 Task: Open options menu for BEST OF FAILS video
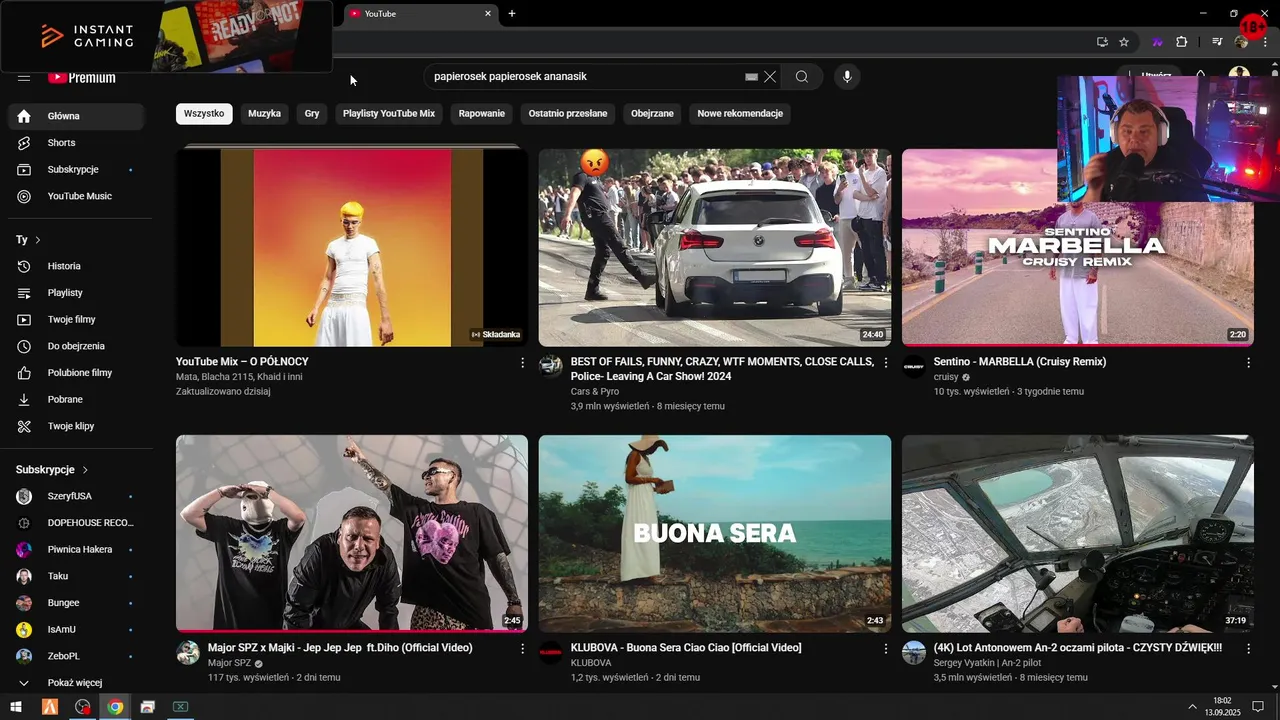[x=885, y=363]
